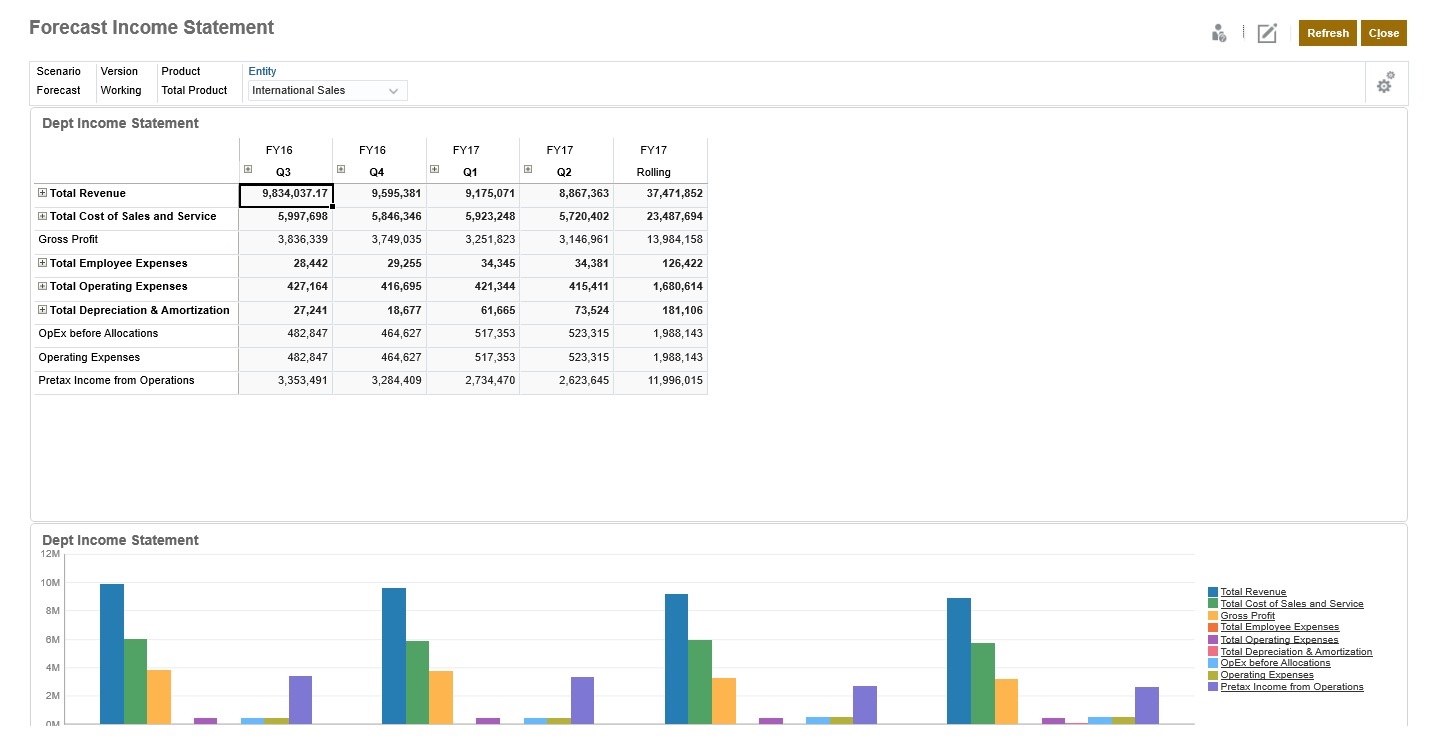Click the Gross Profit legend entry
The width and height of the screenshot is (1436, 738).
point(1245,615)
